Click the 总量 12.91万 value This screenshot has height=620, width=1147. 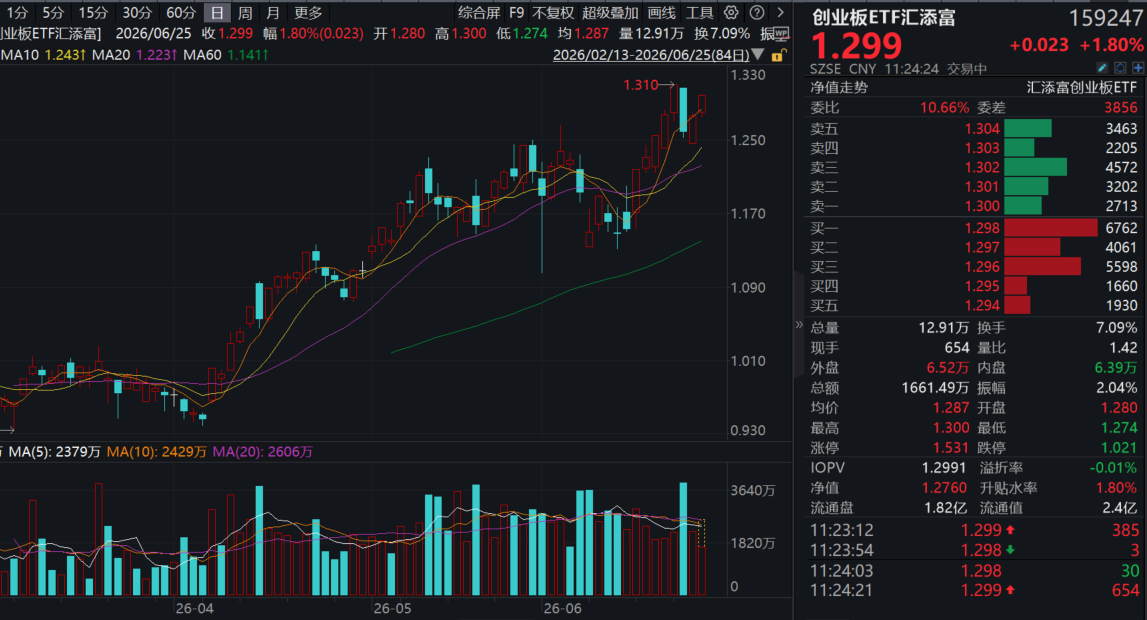pyautogui.click(x=944, y=328)
